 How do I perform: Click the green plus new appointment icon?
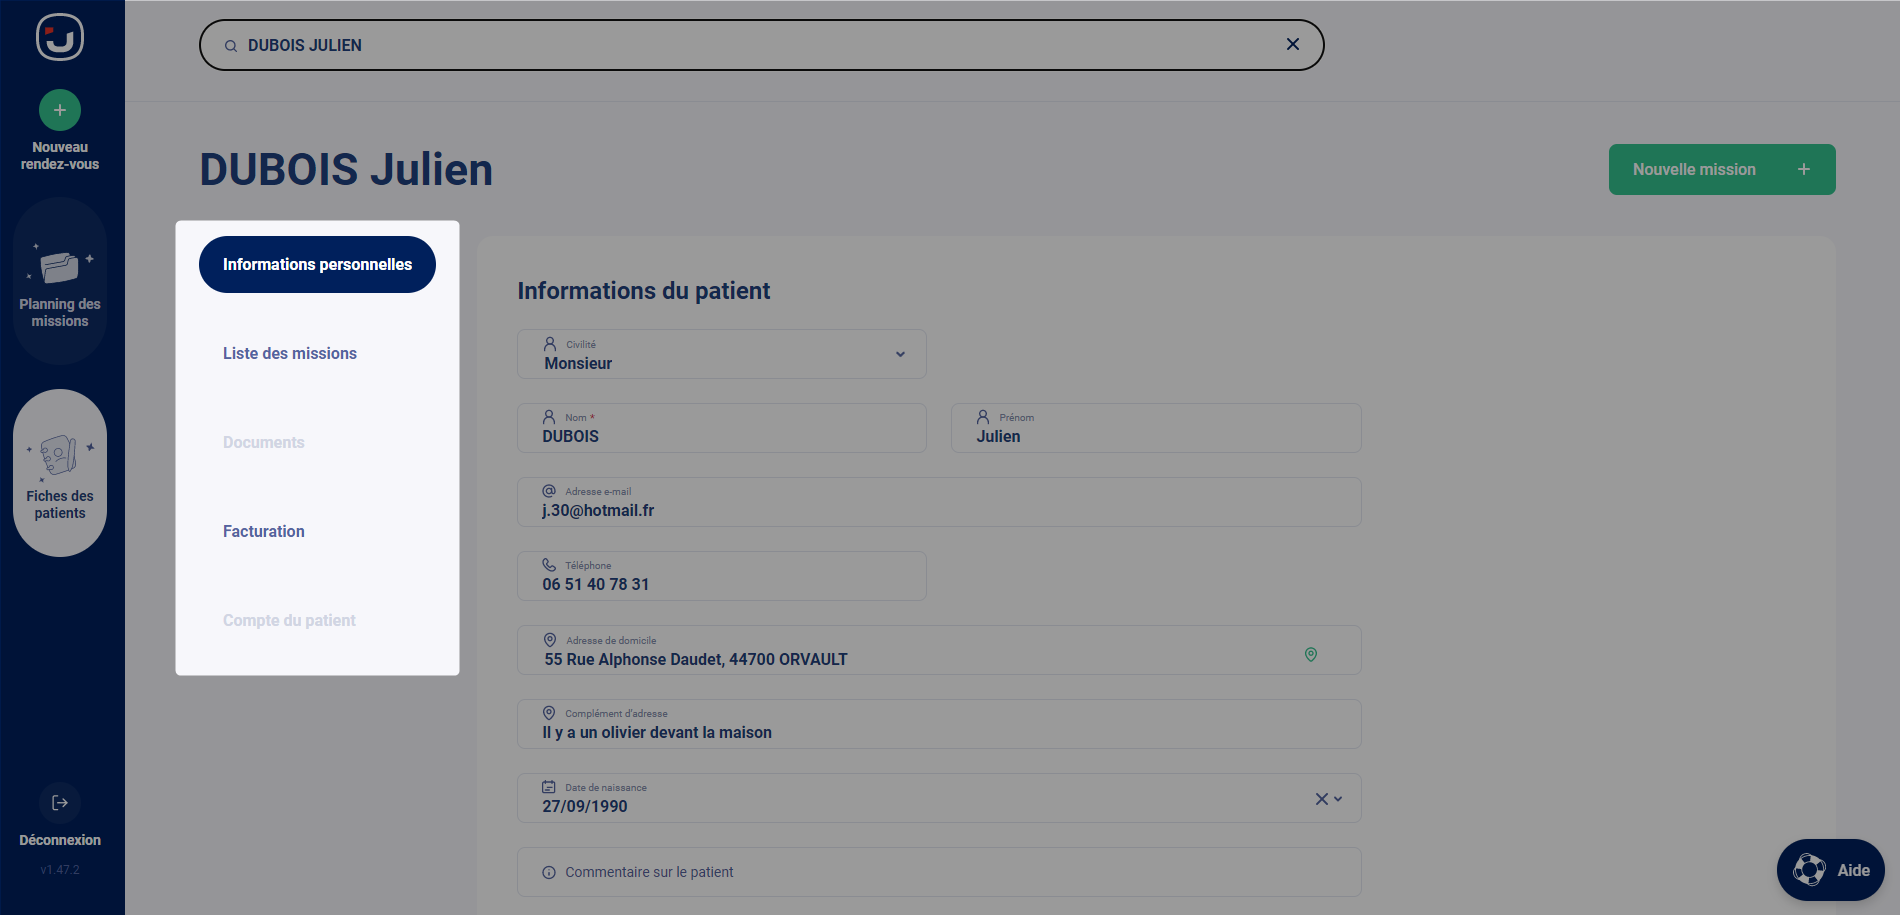(60, 110)
